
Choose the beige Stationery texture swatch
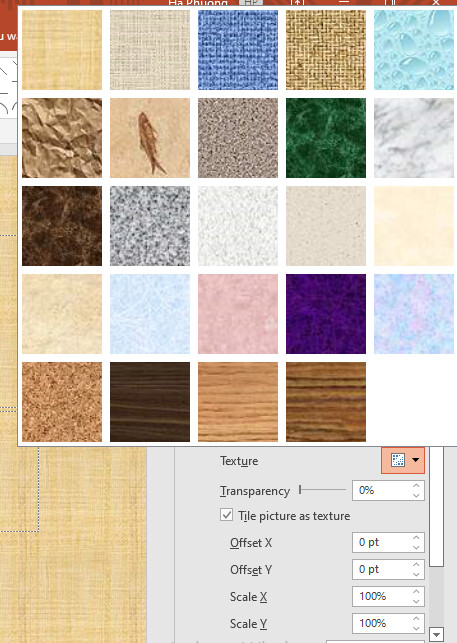click(62, 314)
